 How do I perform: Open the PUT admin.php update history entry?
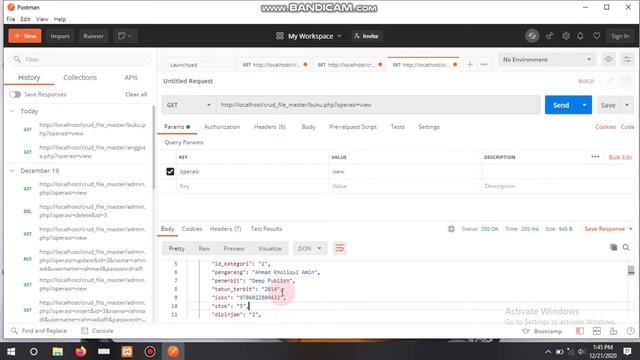92,260
